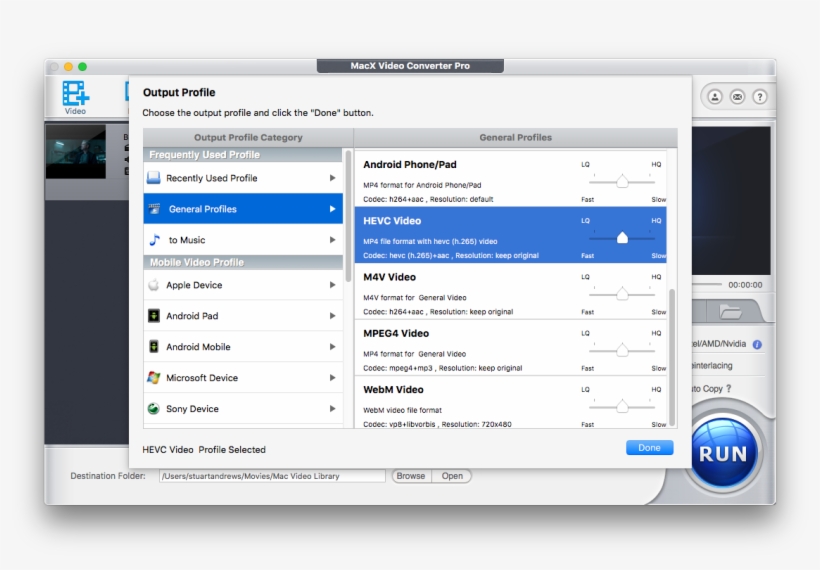Expand Android Mobile arrow
The image size is (820, 570).
point(332,347)
